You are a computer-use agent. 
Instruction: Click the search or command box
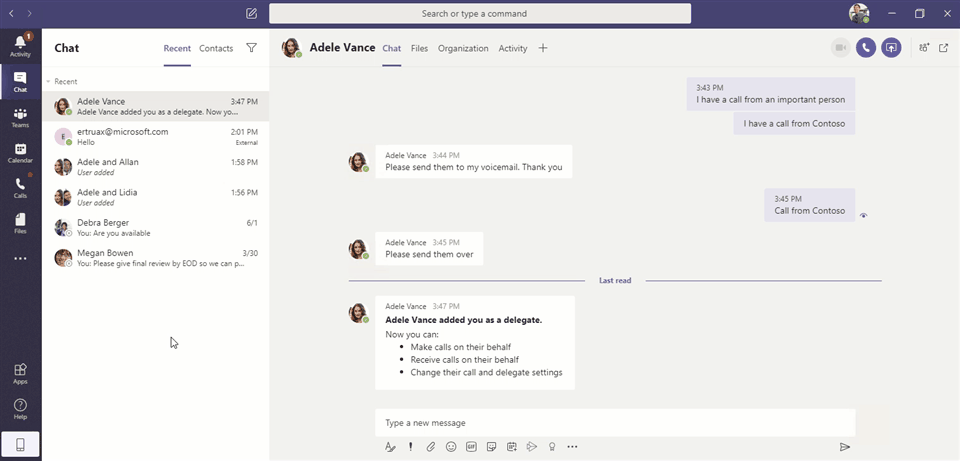(x=480, y=13)
